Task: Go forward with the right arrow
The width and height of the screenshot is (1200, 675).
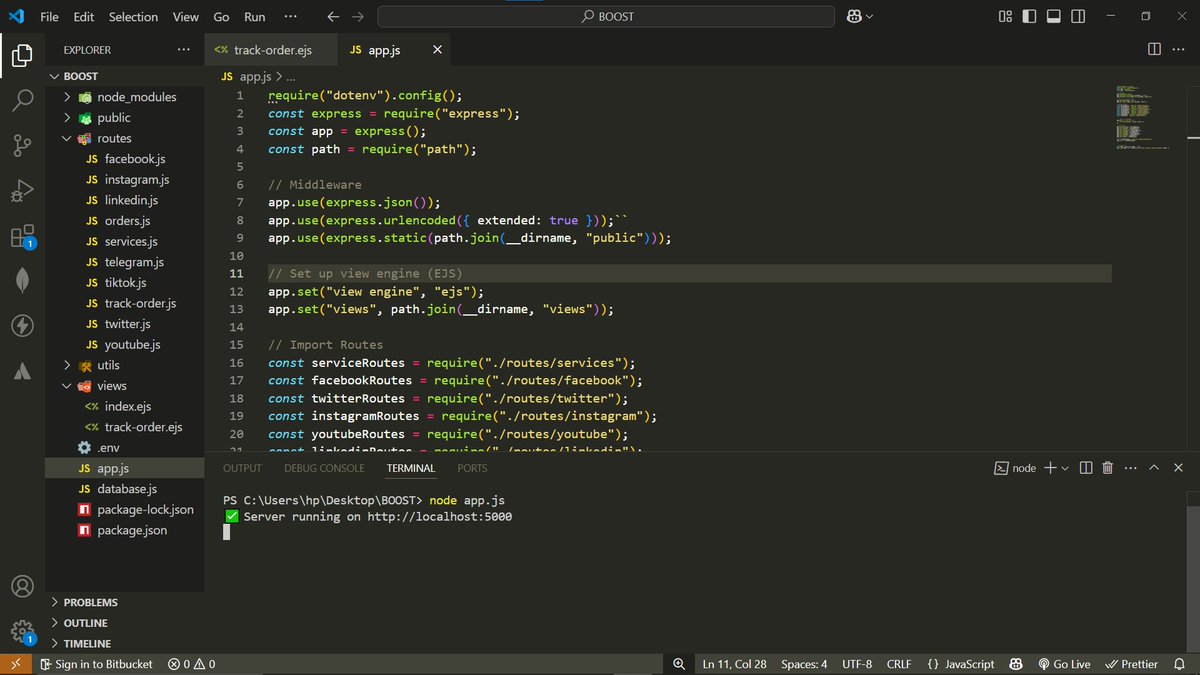Action: (x=358, y=16)
